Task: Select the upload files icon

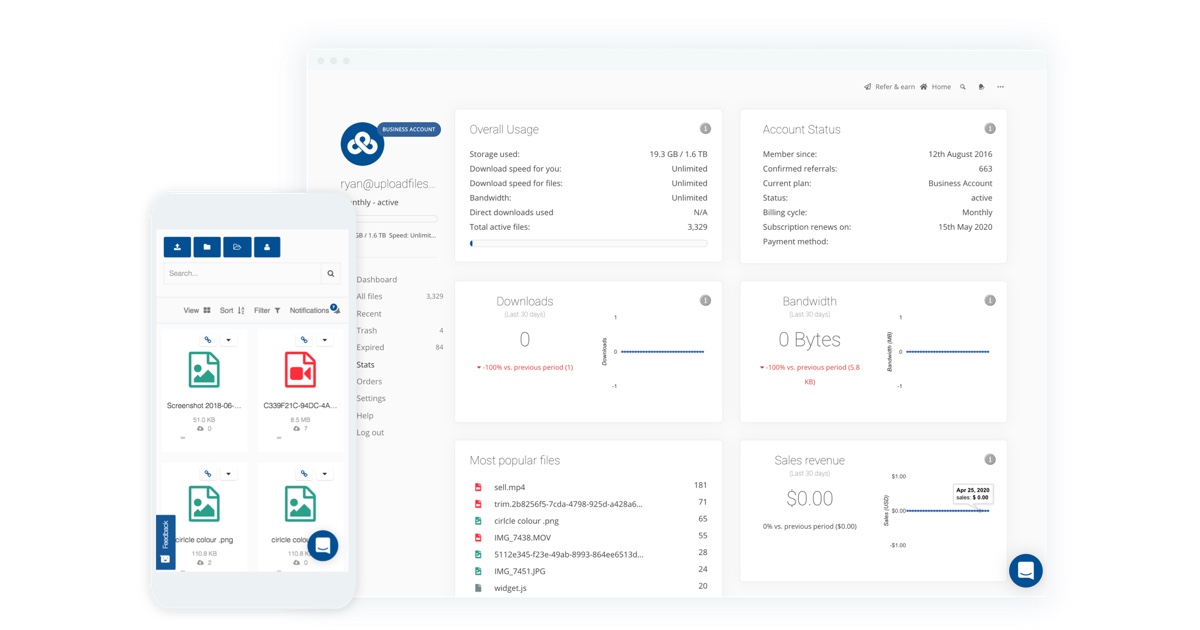Action: click(x=177, y=247)
